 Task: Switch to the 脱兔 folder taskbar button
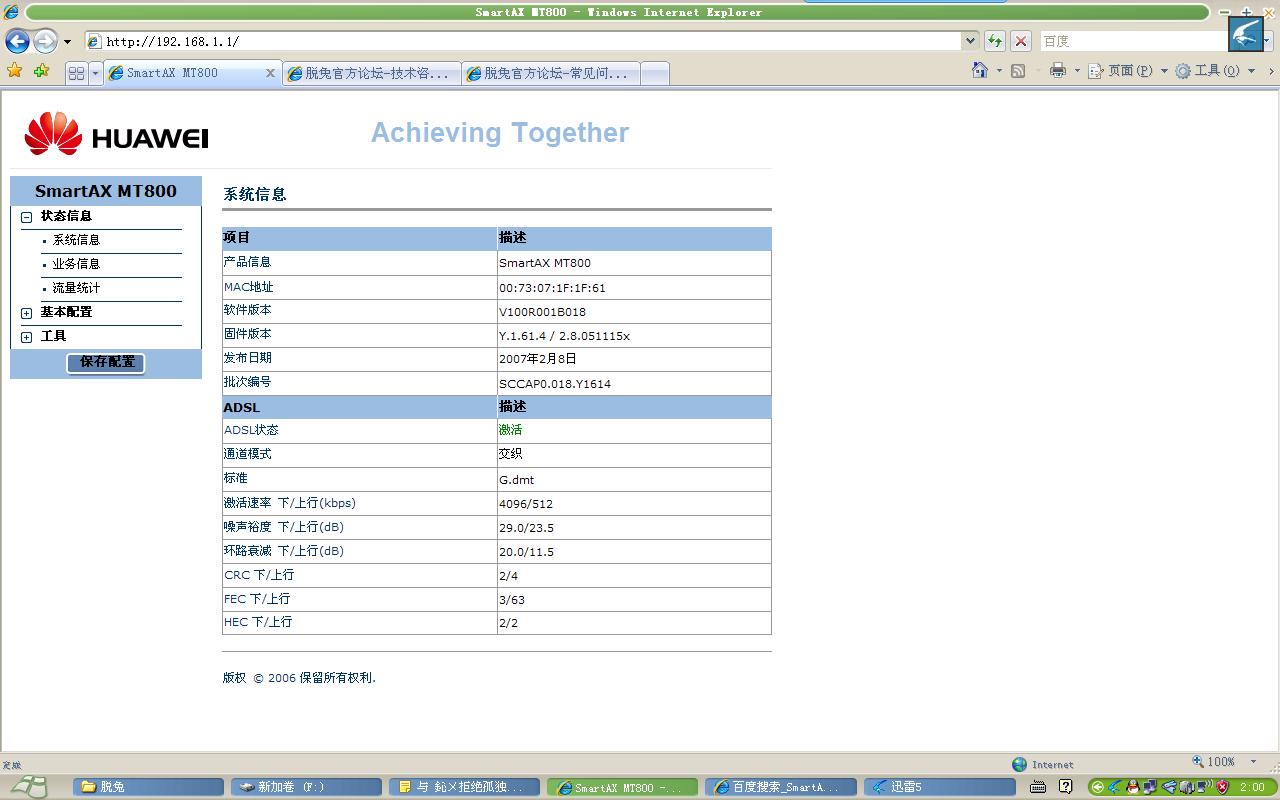[148, 787]
